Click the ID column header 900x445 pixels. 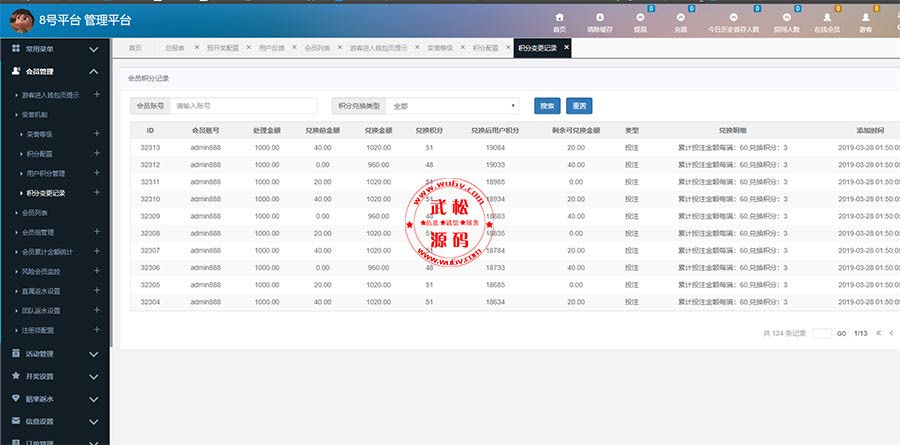pos(150,131)
